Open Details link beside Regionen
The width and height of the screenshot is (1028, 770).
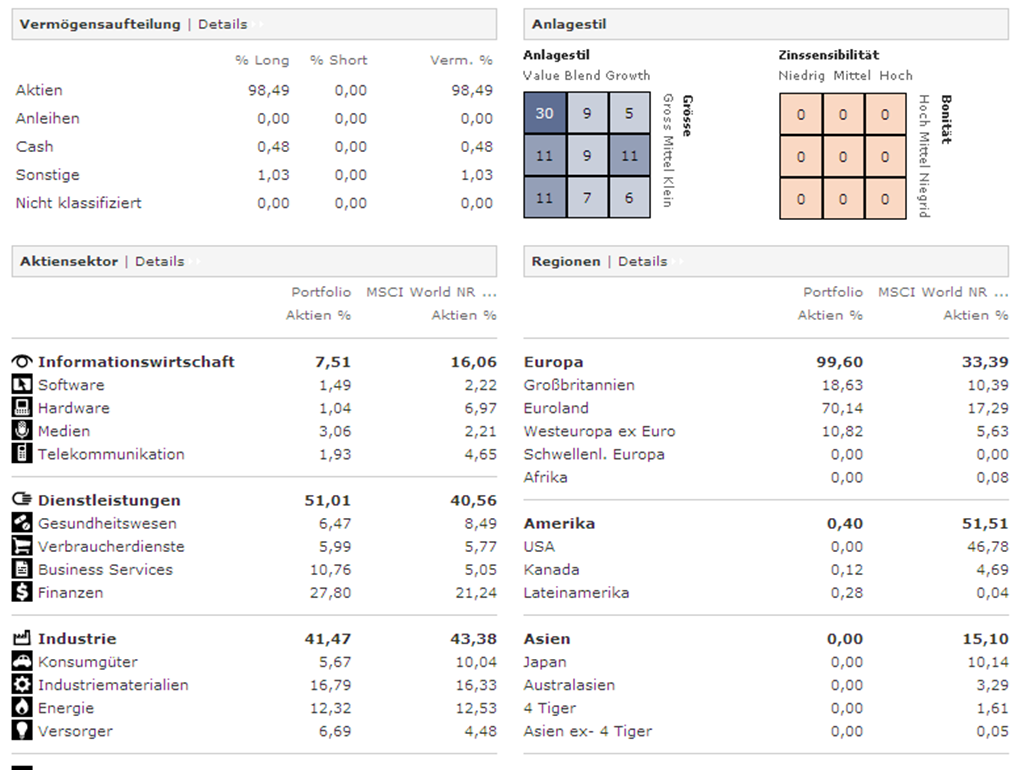click(642, 261)
